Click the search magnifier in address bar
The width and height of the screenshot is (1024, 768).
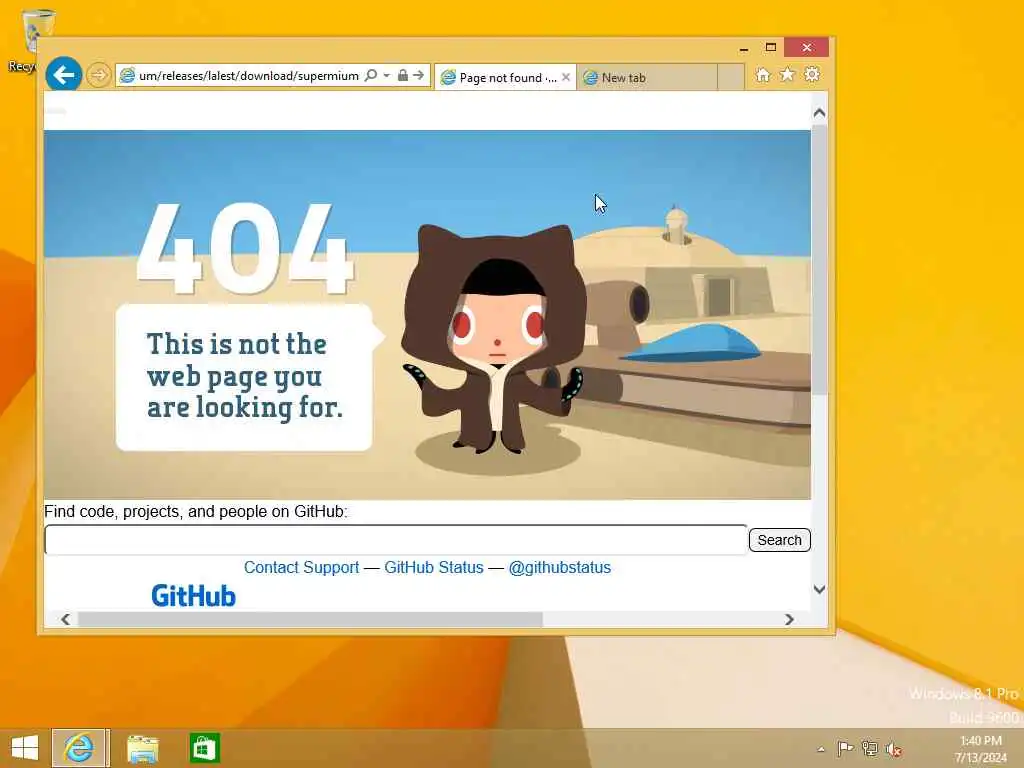[x=371, y=75]
